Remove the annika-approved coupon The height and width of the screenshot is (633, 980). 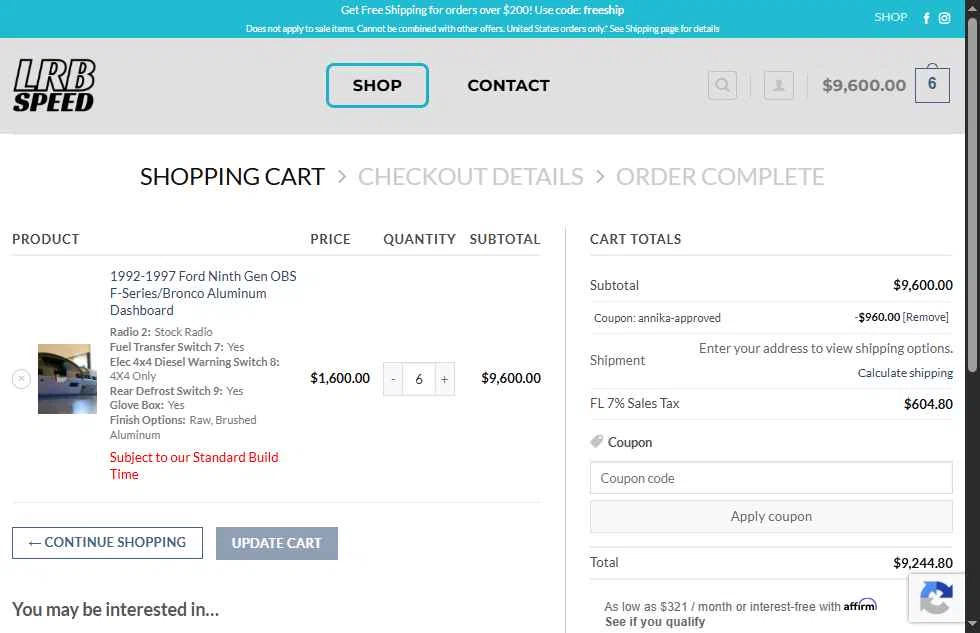926,317
